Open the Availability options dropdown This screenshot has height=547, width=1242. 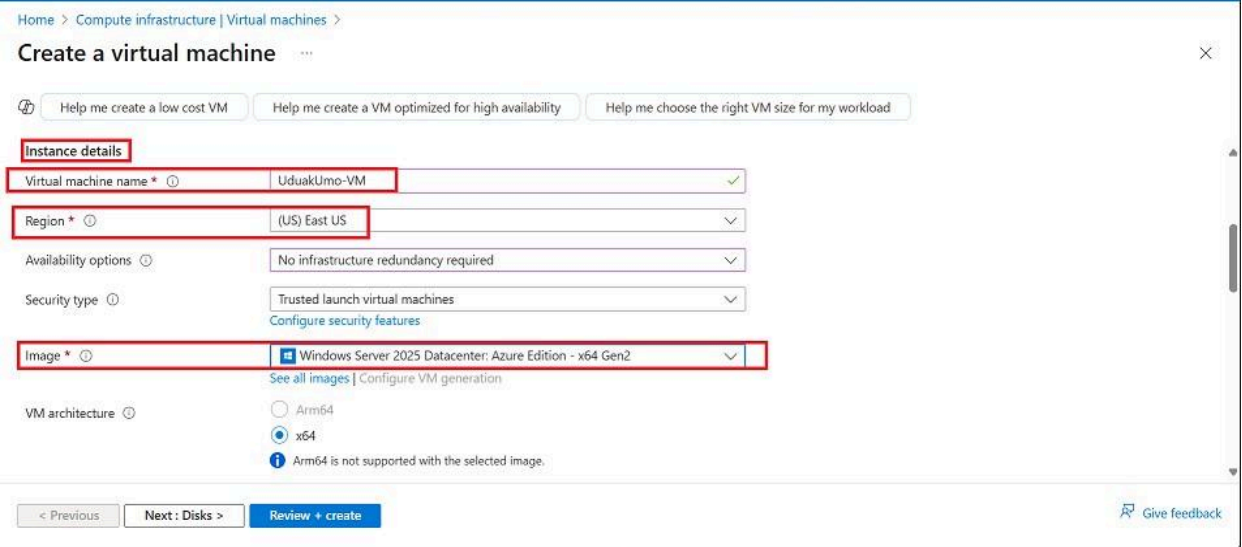point(730,260)
